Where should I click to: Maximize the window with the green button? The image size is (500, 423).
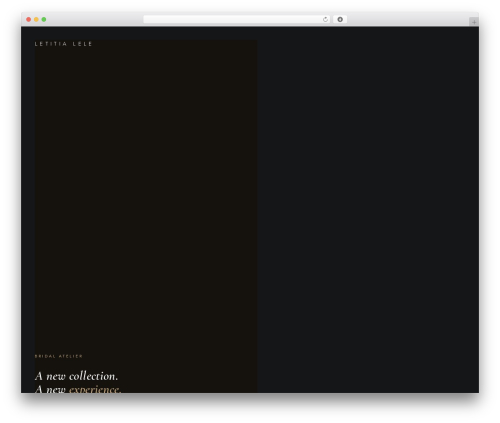pyautogui.click(x=44, y=20)
